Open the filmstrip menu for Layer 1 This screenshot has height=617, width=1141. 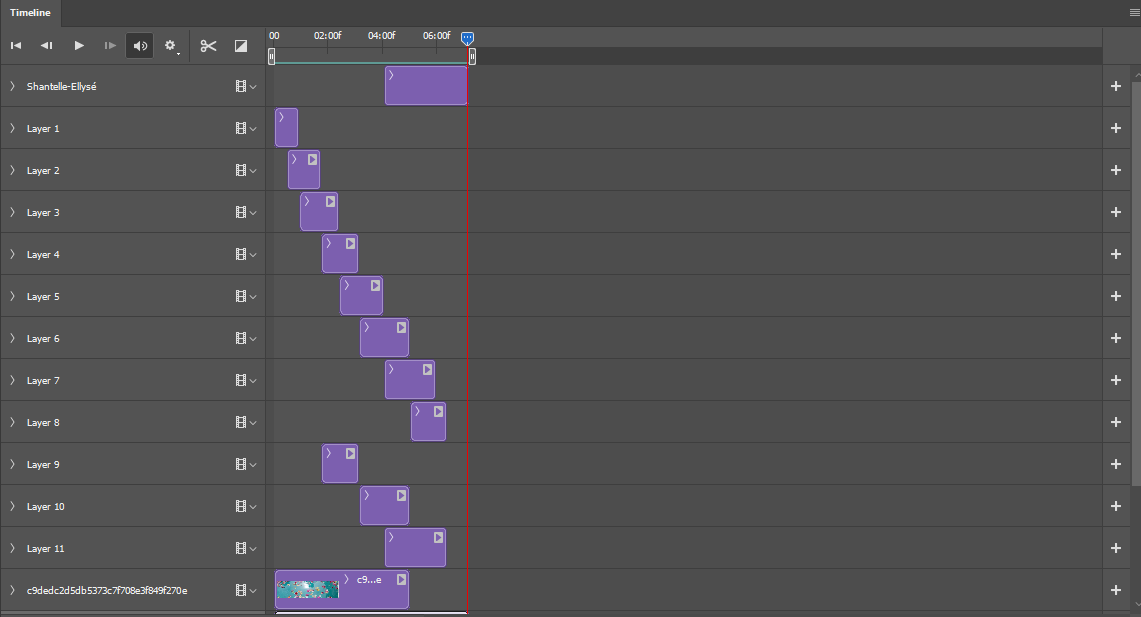(245, 129)
